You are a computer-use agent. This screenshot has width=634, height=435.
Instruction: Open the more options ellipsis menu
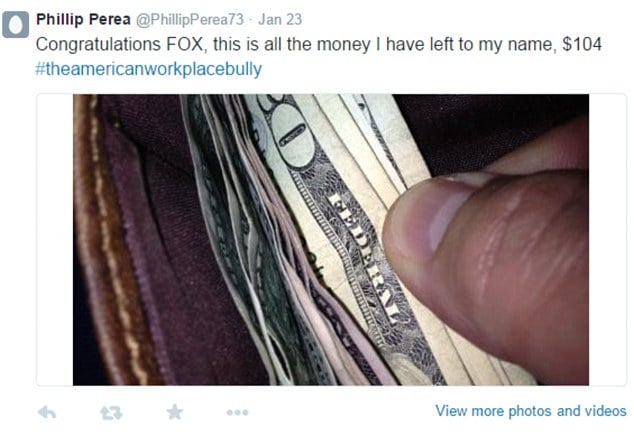tap(238, 413)
